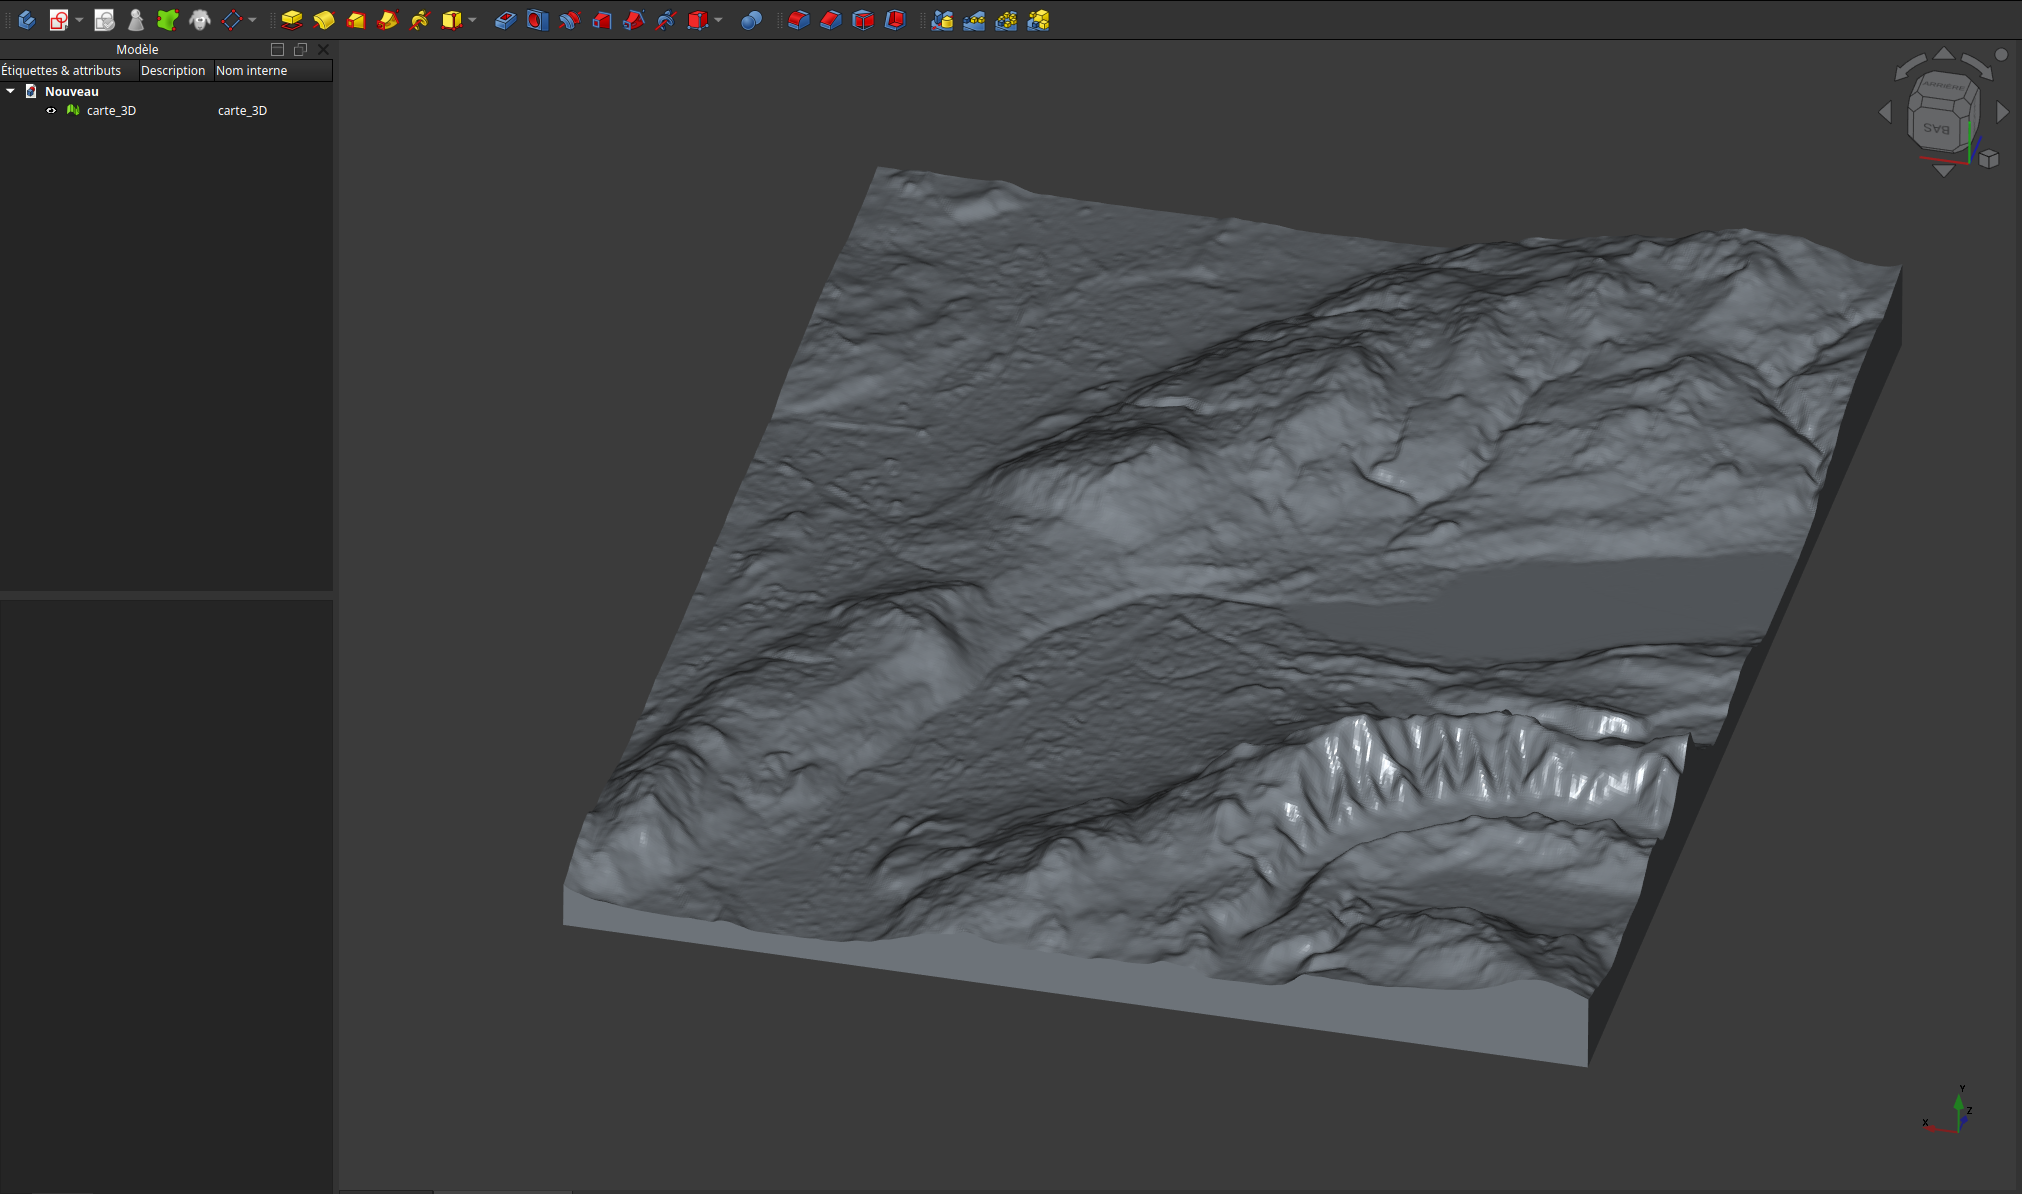2022x1194 pixels.
Task: Click the Chamfer tool icon
Action: (x=830, y=20)
